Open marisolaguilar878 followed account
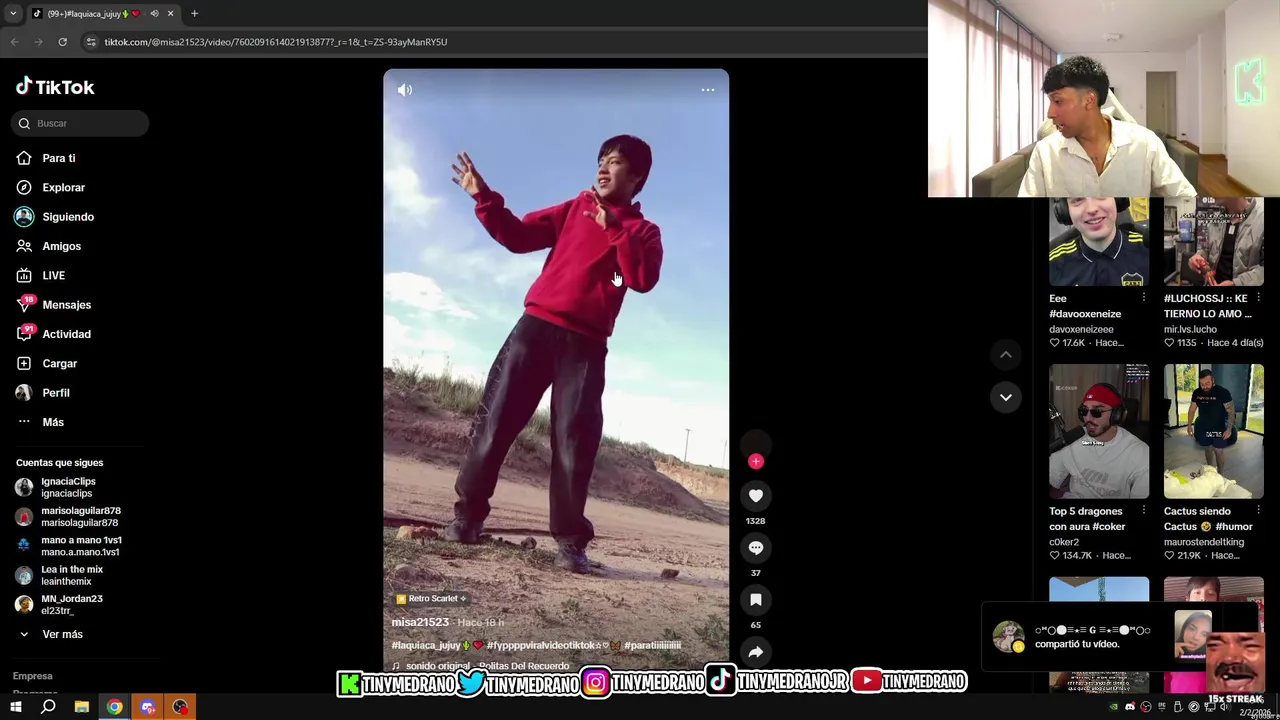Image resolution: width=1280 pixels, height=720 pixels. 68,516
